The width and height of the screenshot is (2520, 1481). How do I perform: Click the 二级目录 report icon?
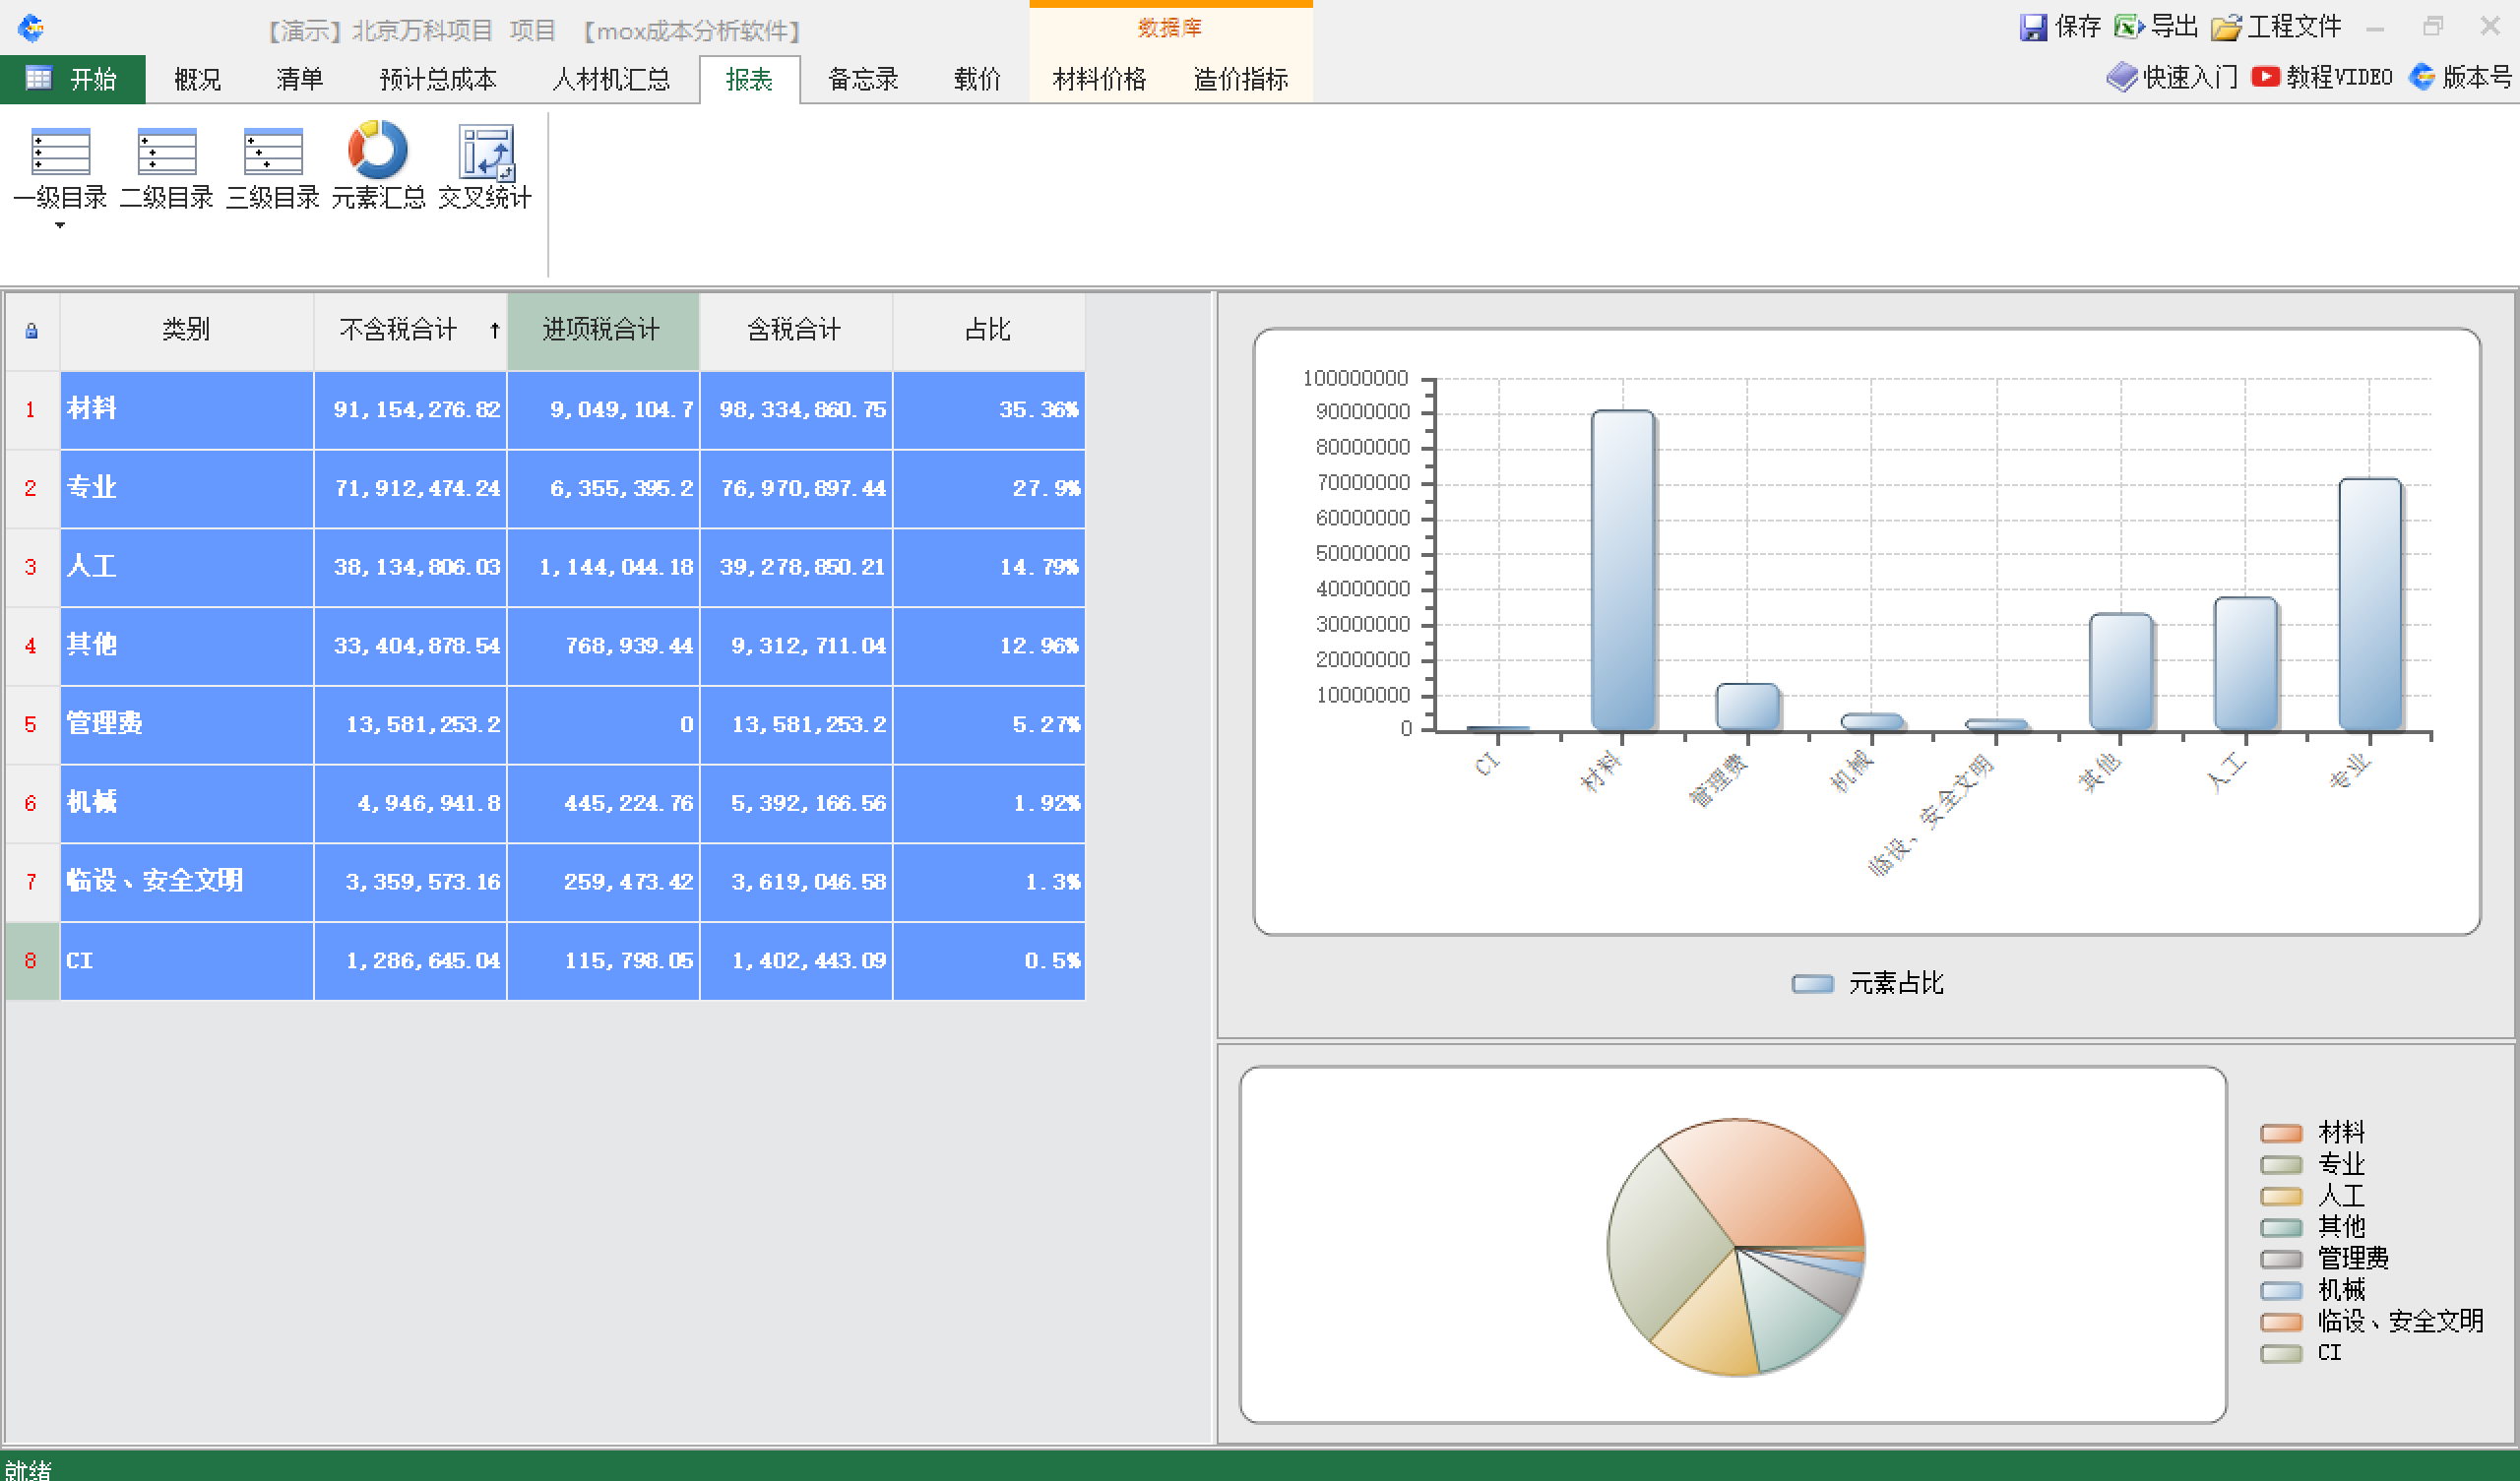tap(166, 152)
